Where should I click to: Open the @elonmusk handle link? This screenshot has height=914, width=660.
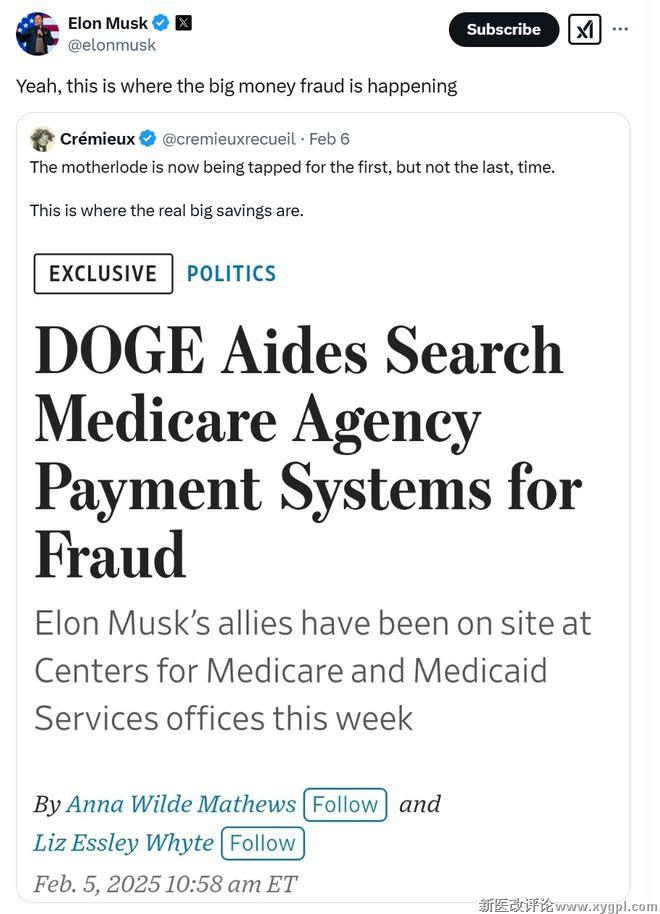pos(112,45)
